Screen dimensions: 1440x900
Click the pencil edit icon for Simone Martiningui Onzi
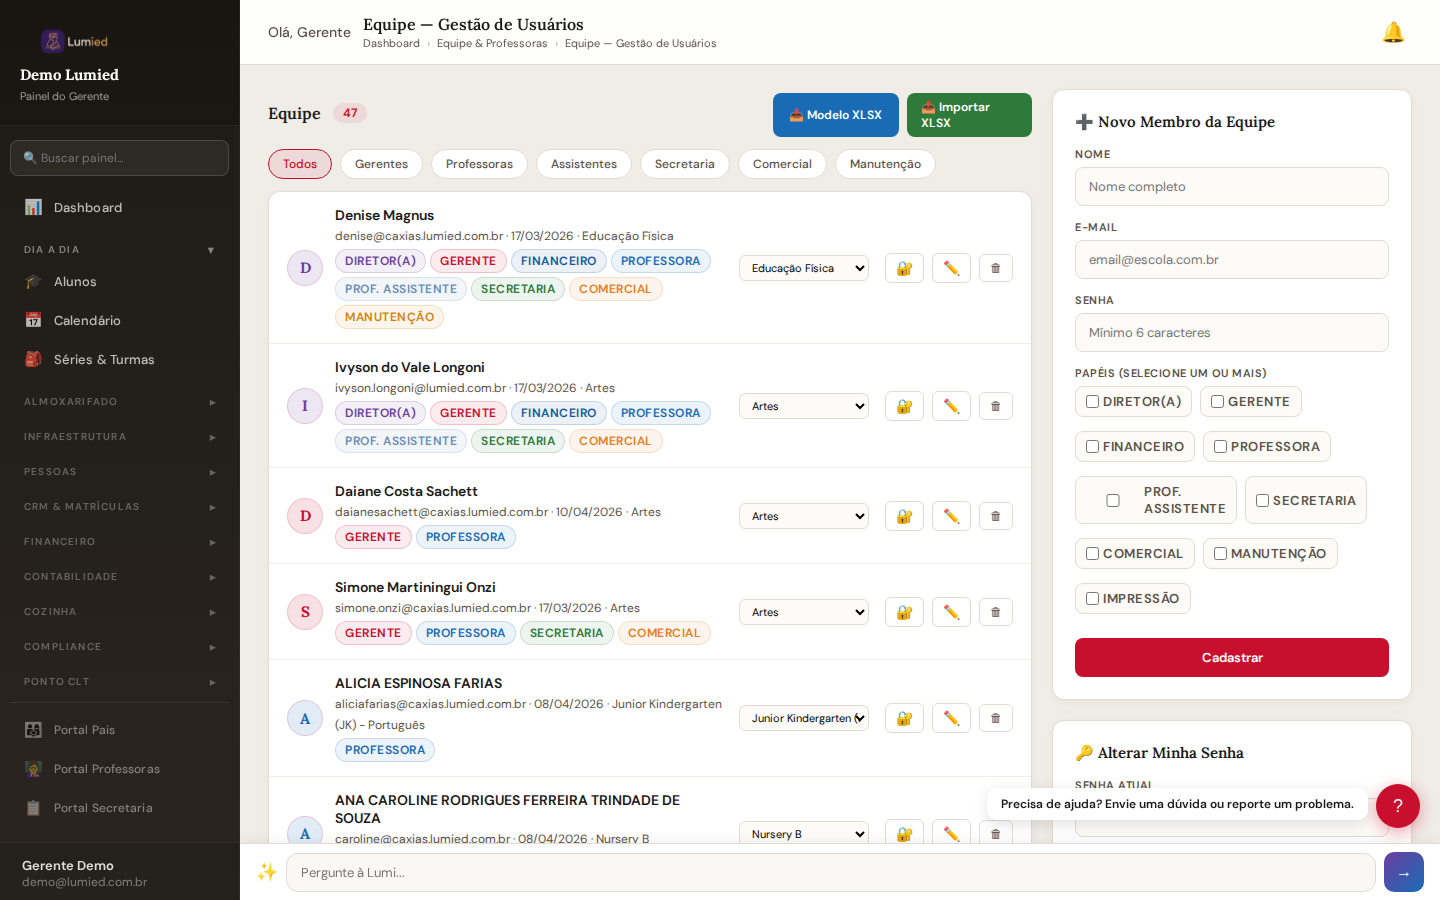[951, 612]
